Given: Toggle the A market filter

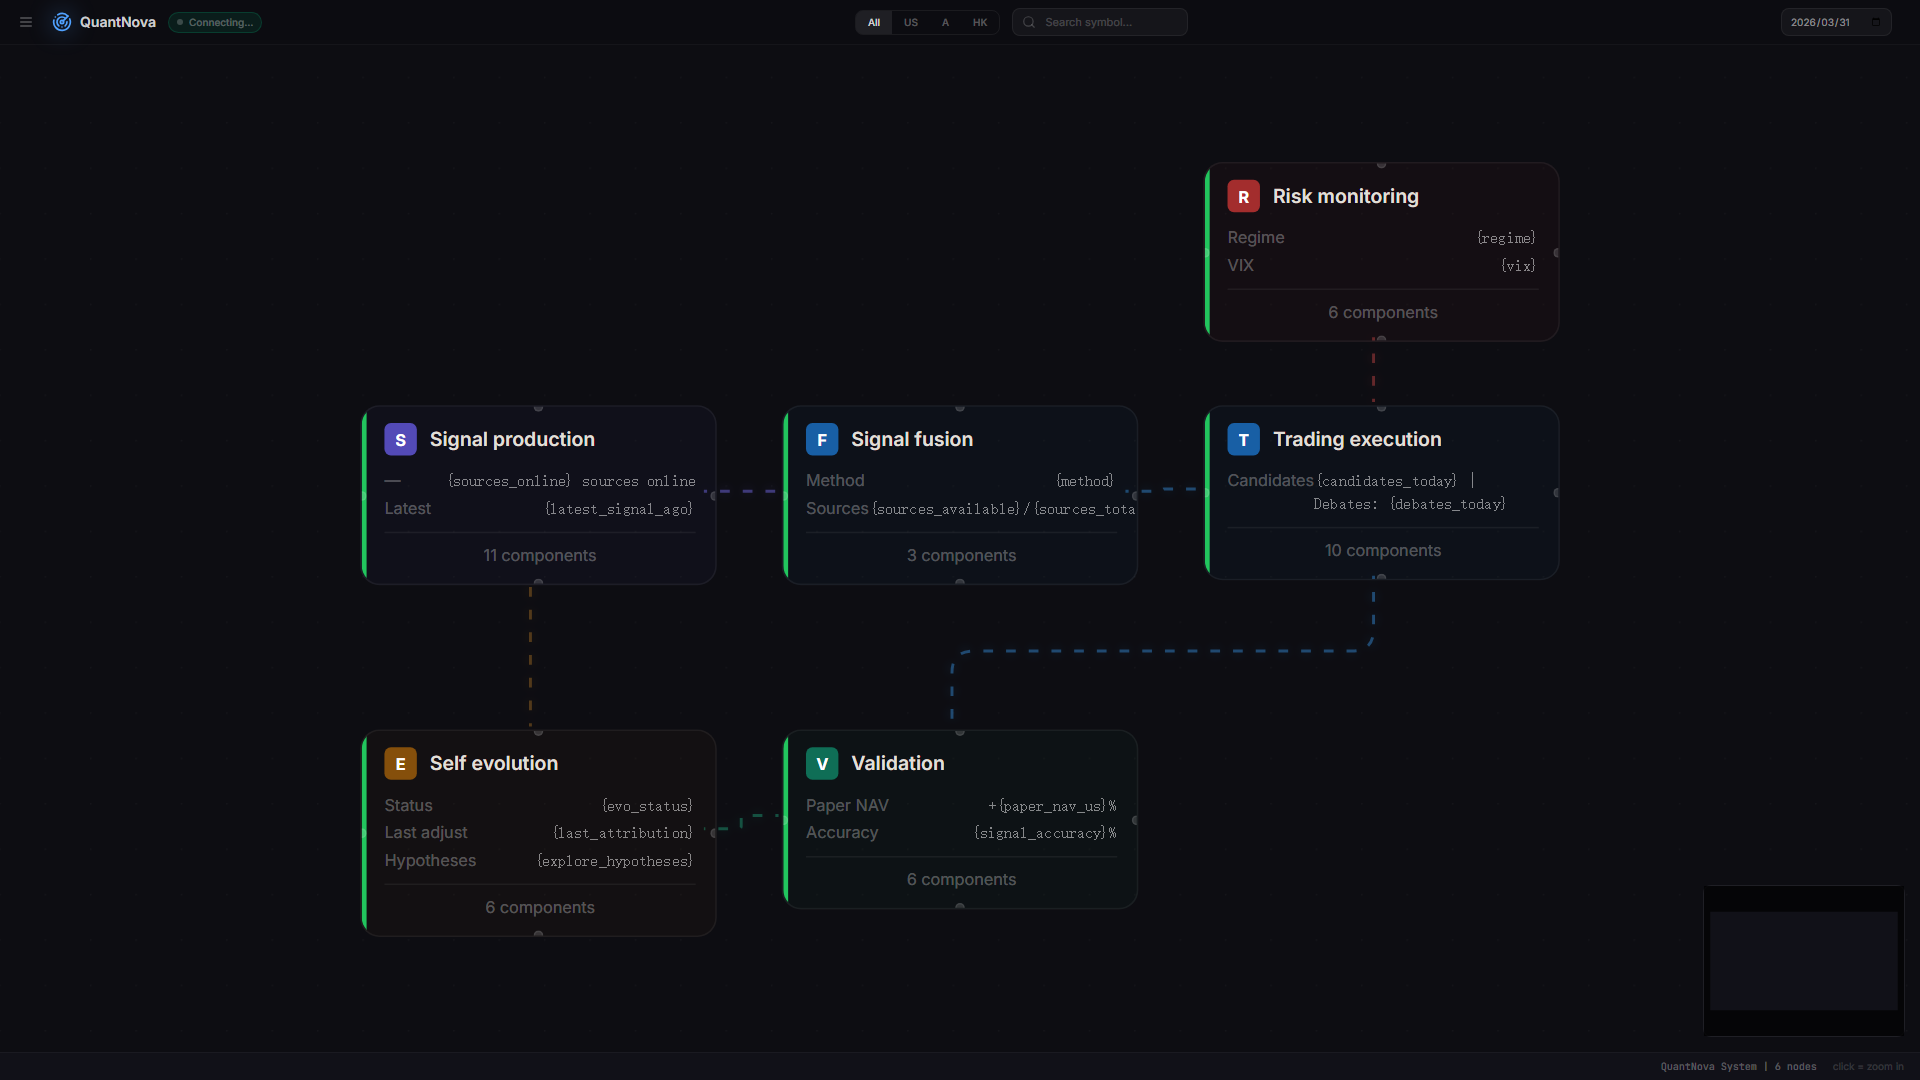Looking at the screenshot, I should [x=944, y=22].
